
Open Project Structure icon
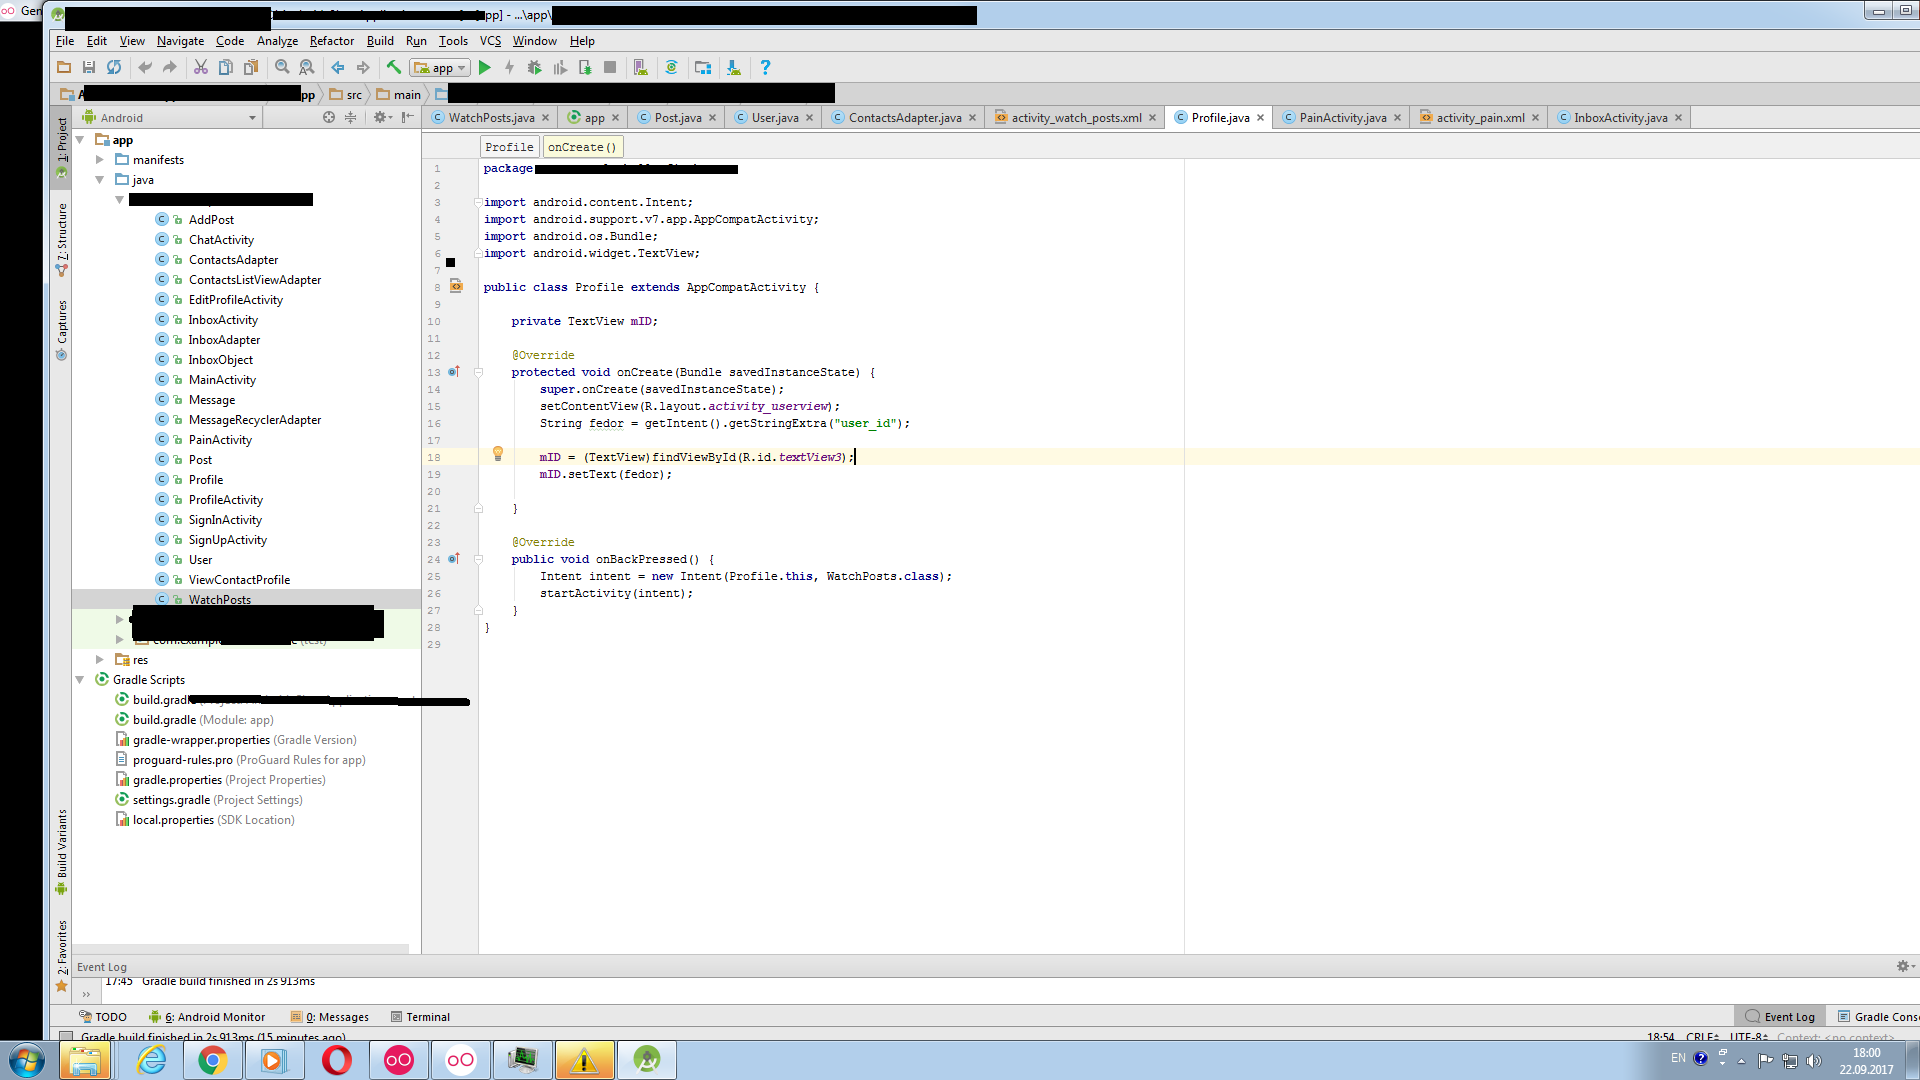click(703, 67)
